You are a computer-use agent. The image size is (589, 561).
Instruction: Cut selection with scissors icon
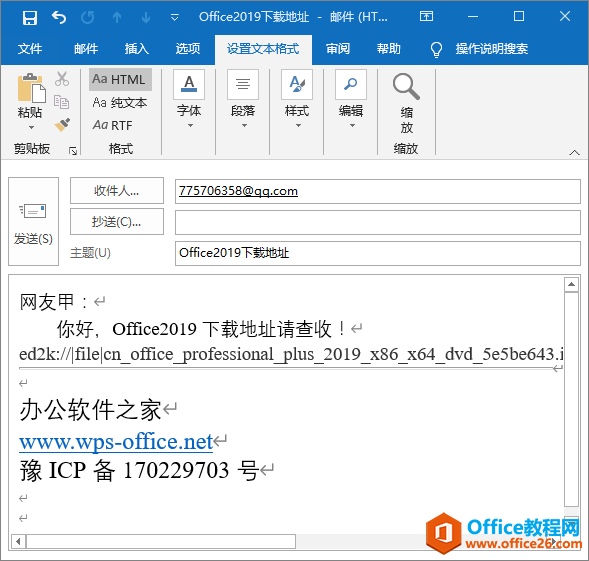[62, 79]
